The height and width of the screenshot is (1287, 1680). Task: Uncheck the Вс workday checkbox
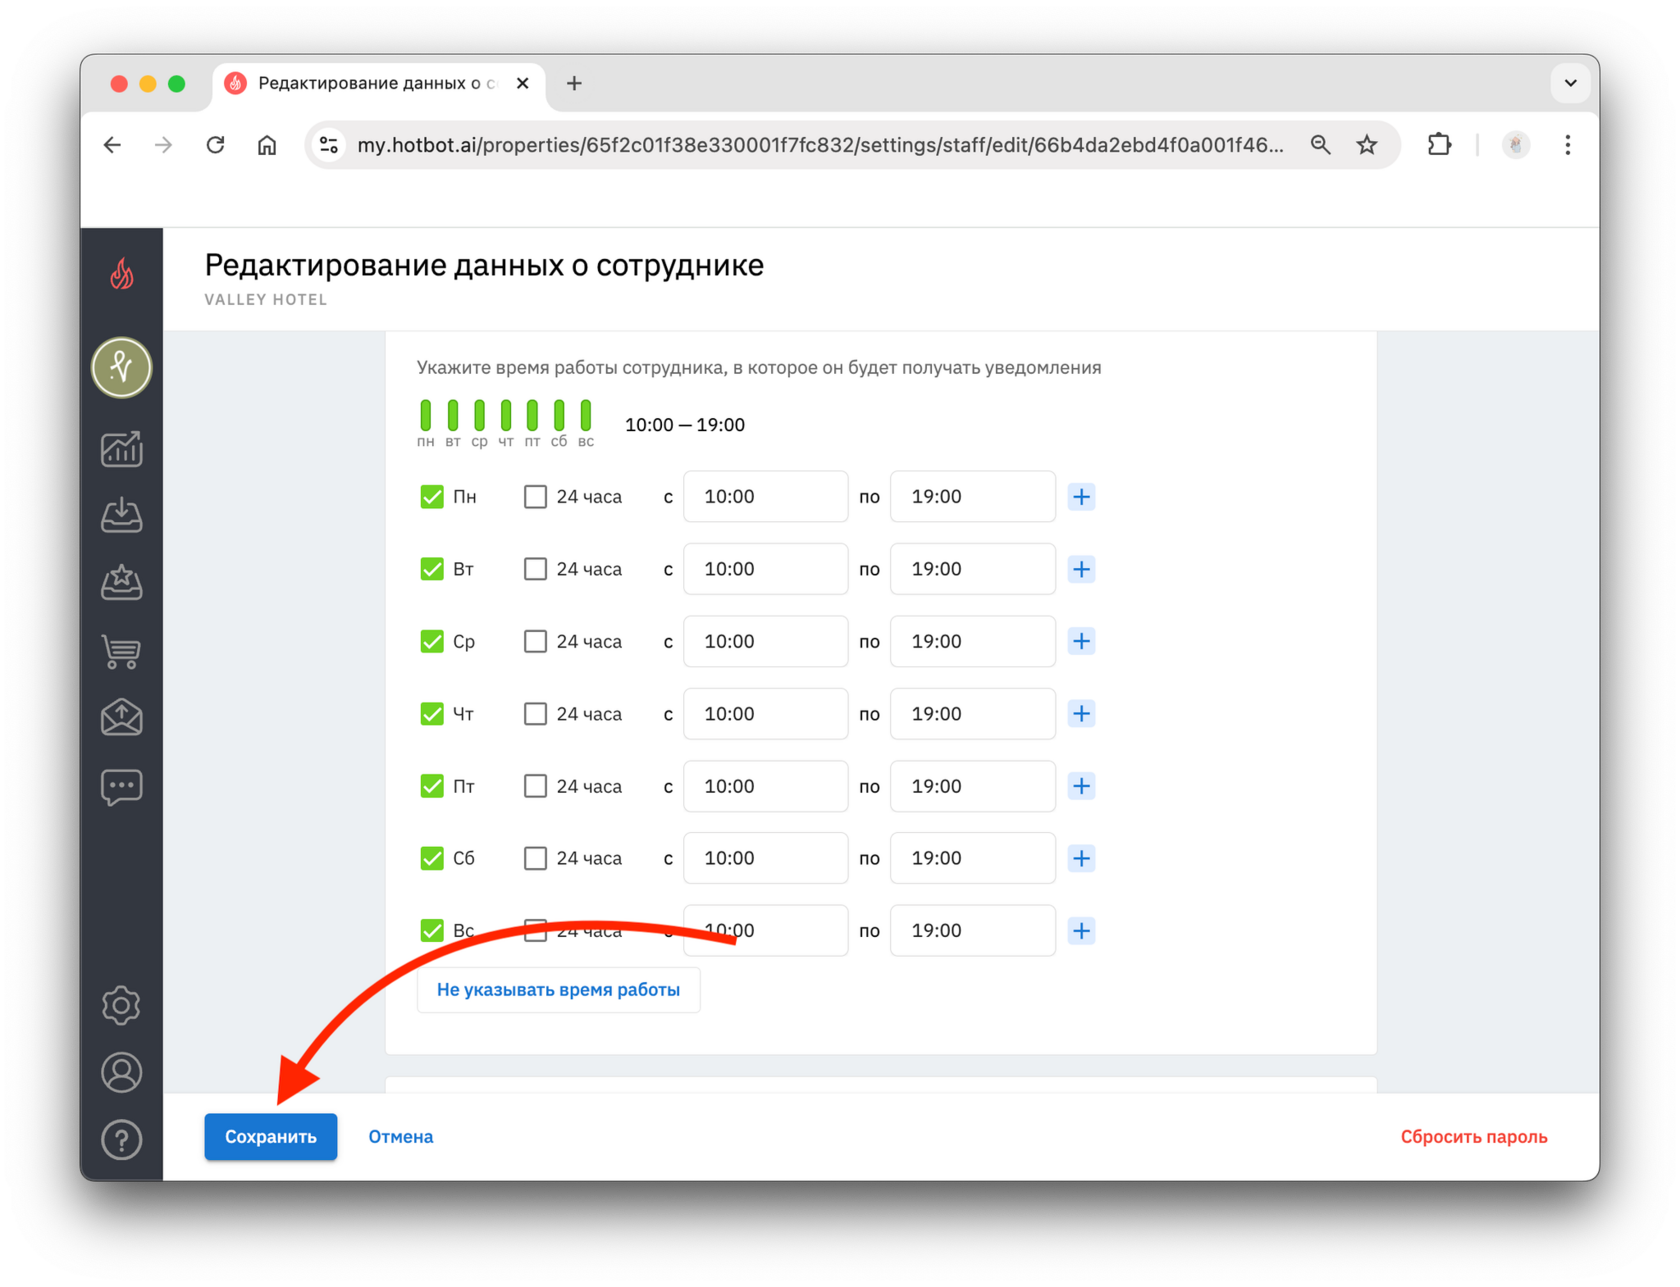click(x=432, y=931)
